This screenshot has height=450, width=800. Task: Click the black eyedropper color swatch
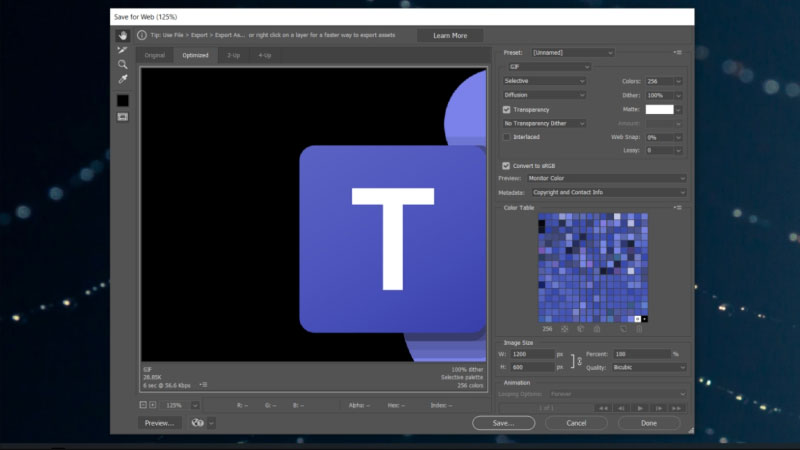122,101
